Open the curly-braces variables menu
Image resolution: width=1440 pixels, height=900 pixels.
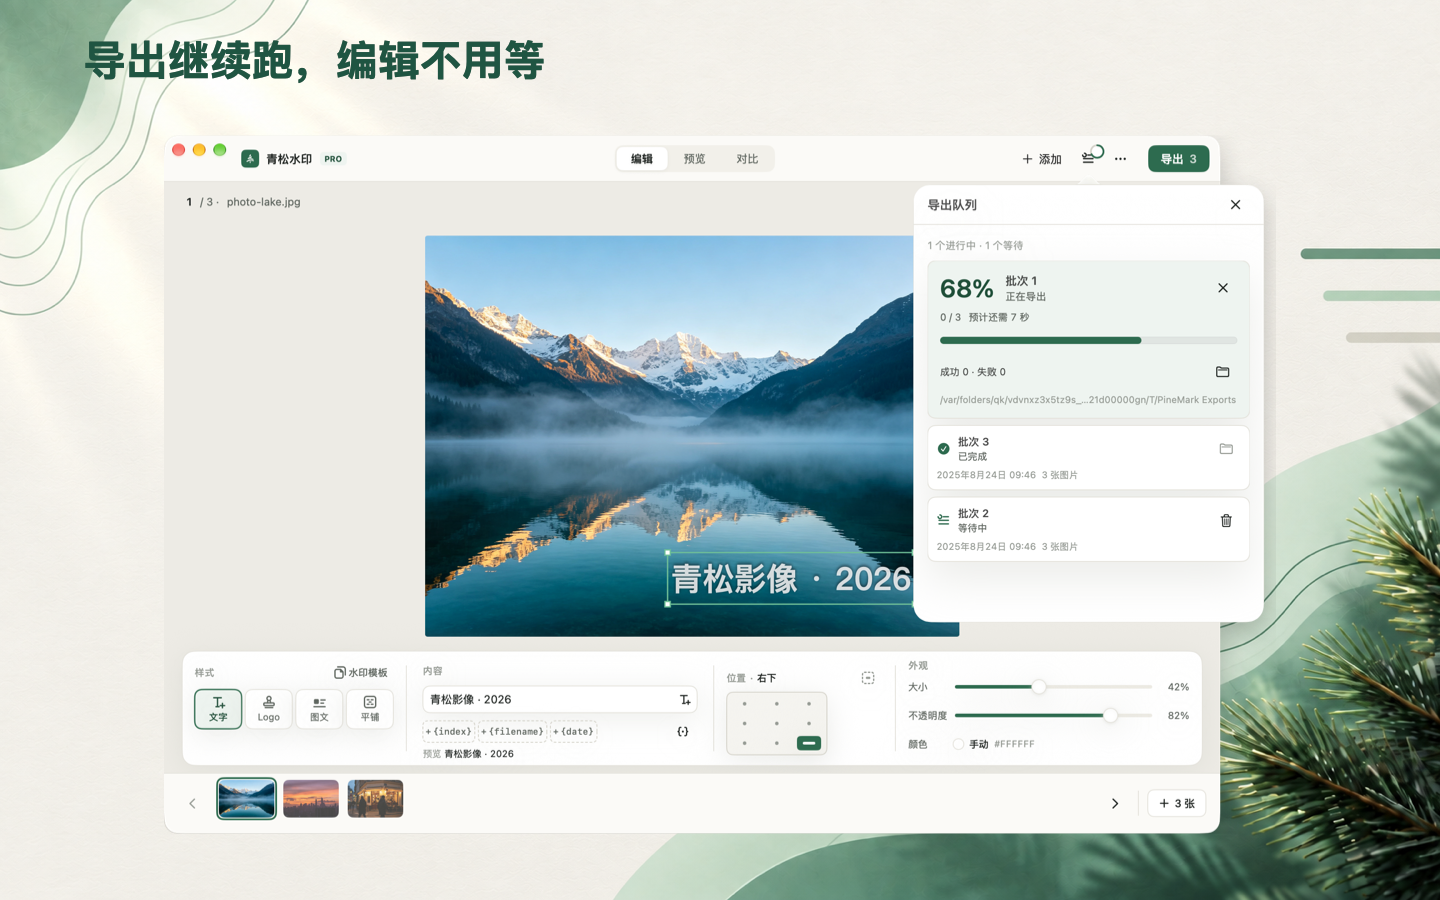pos(683,732)
